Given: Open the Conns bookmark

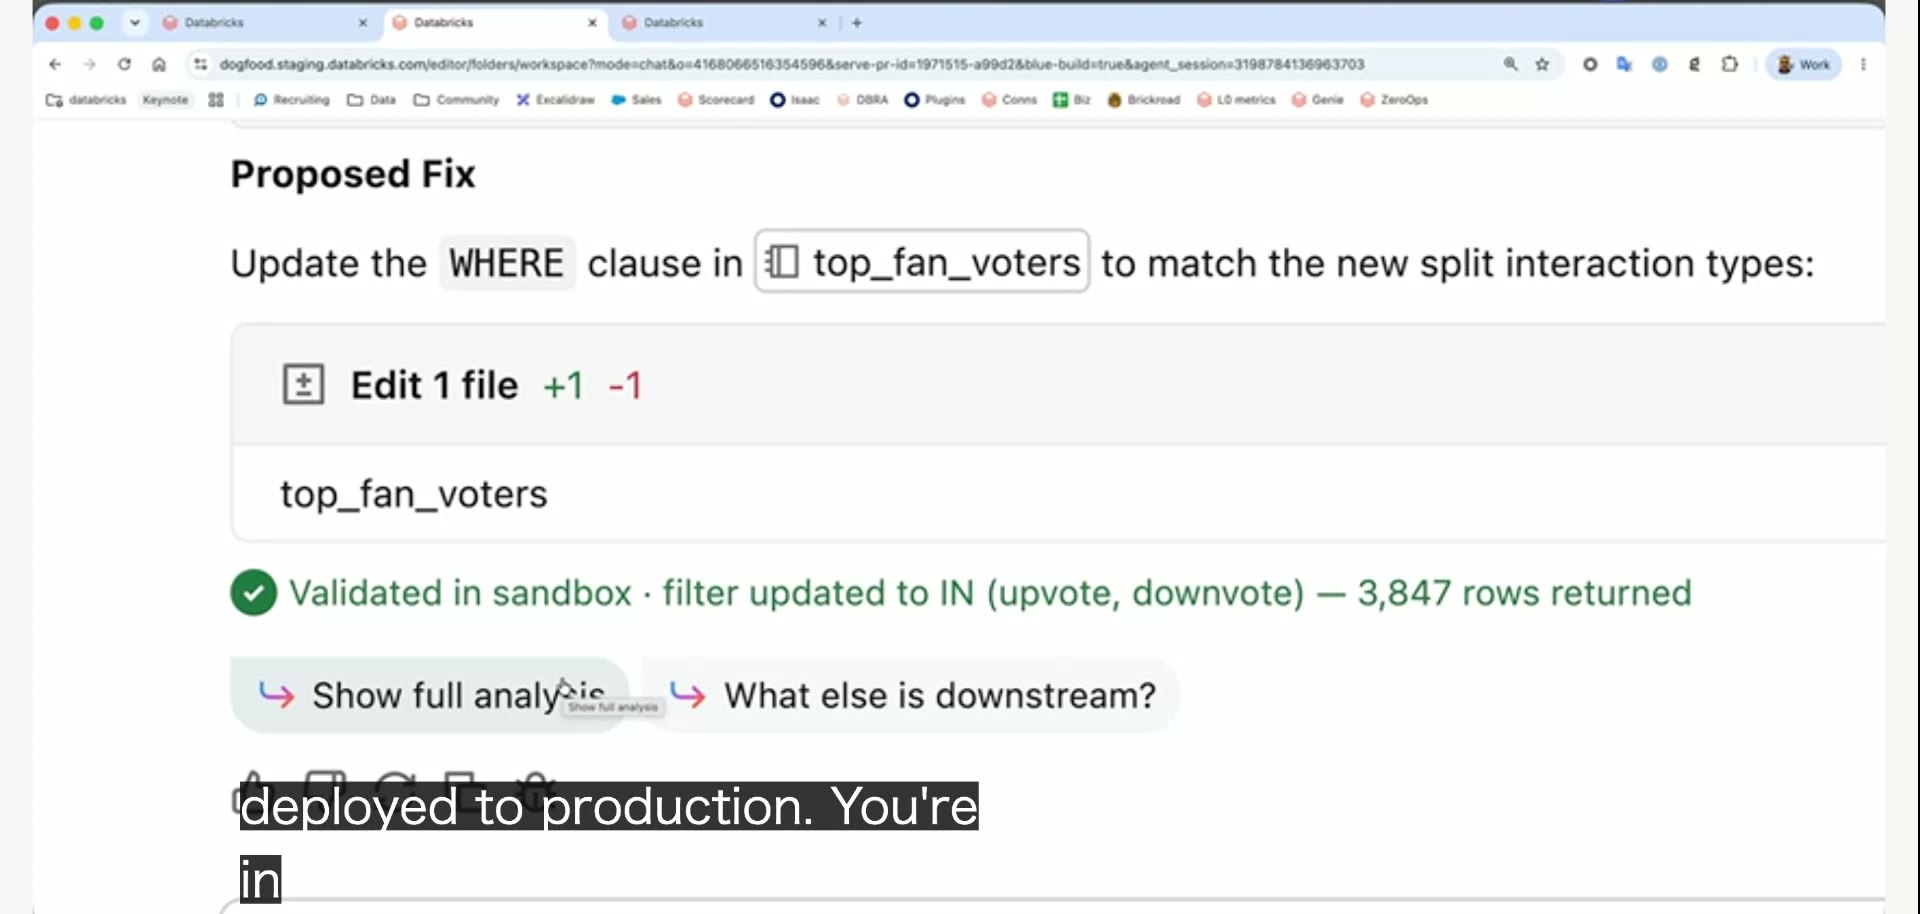Looking at the screenshot, I should 1009,100.
